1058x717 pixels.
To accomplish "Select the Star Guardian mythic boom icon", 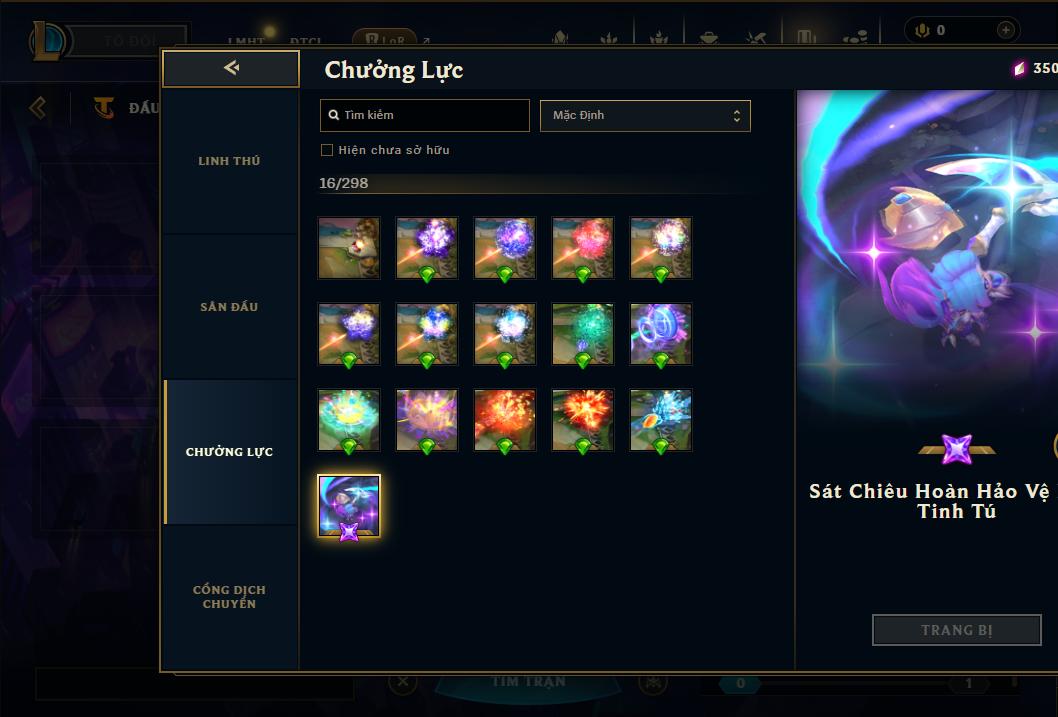I will coord(349,506).
